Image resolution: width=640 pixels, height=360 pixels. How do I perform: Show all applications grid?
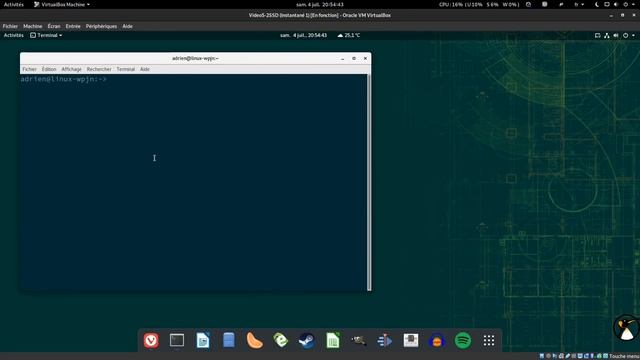[489, 340]
